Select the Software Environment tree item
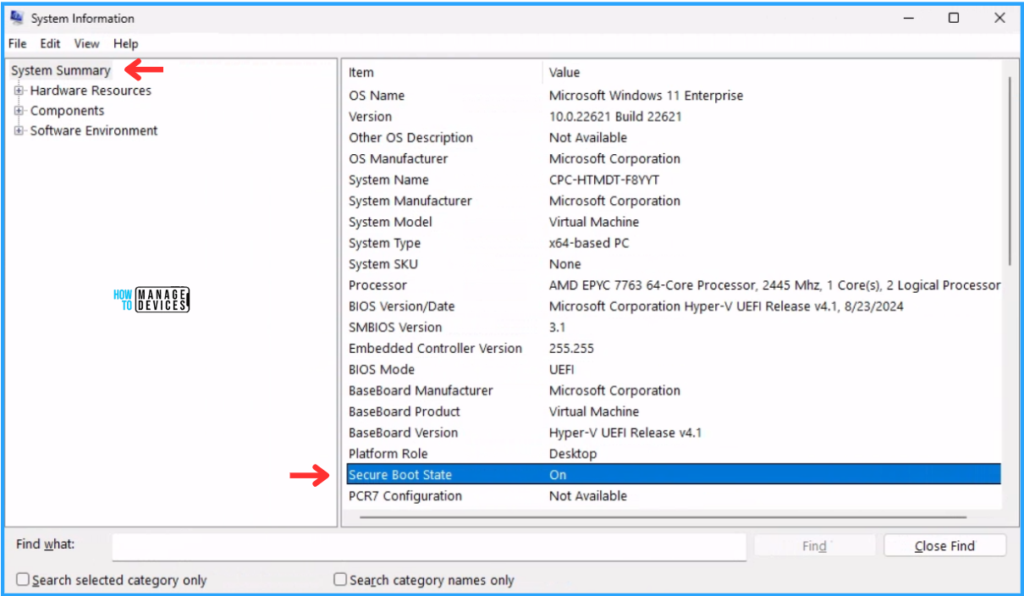This screenshot has height=596, width=1024. 94,131
